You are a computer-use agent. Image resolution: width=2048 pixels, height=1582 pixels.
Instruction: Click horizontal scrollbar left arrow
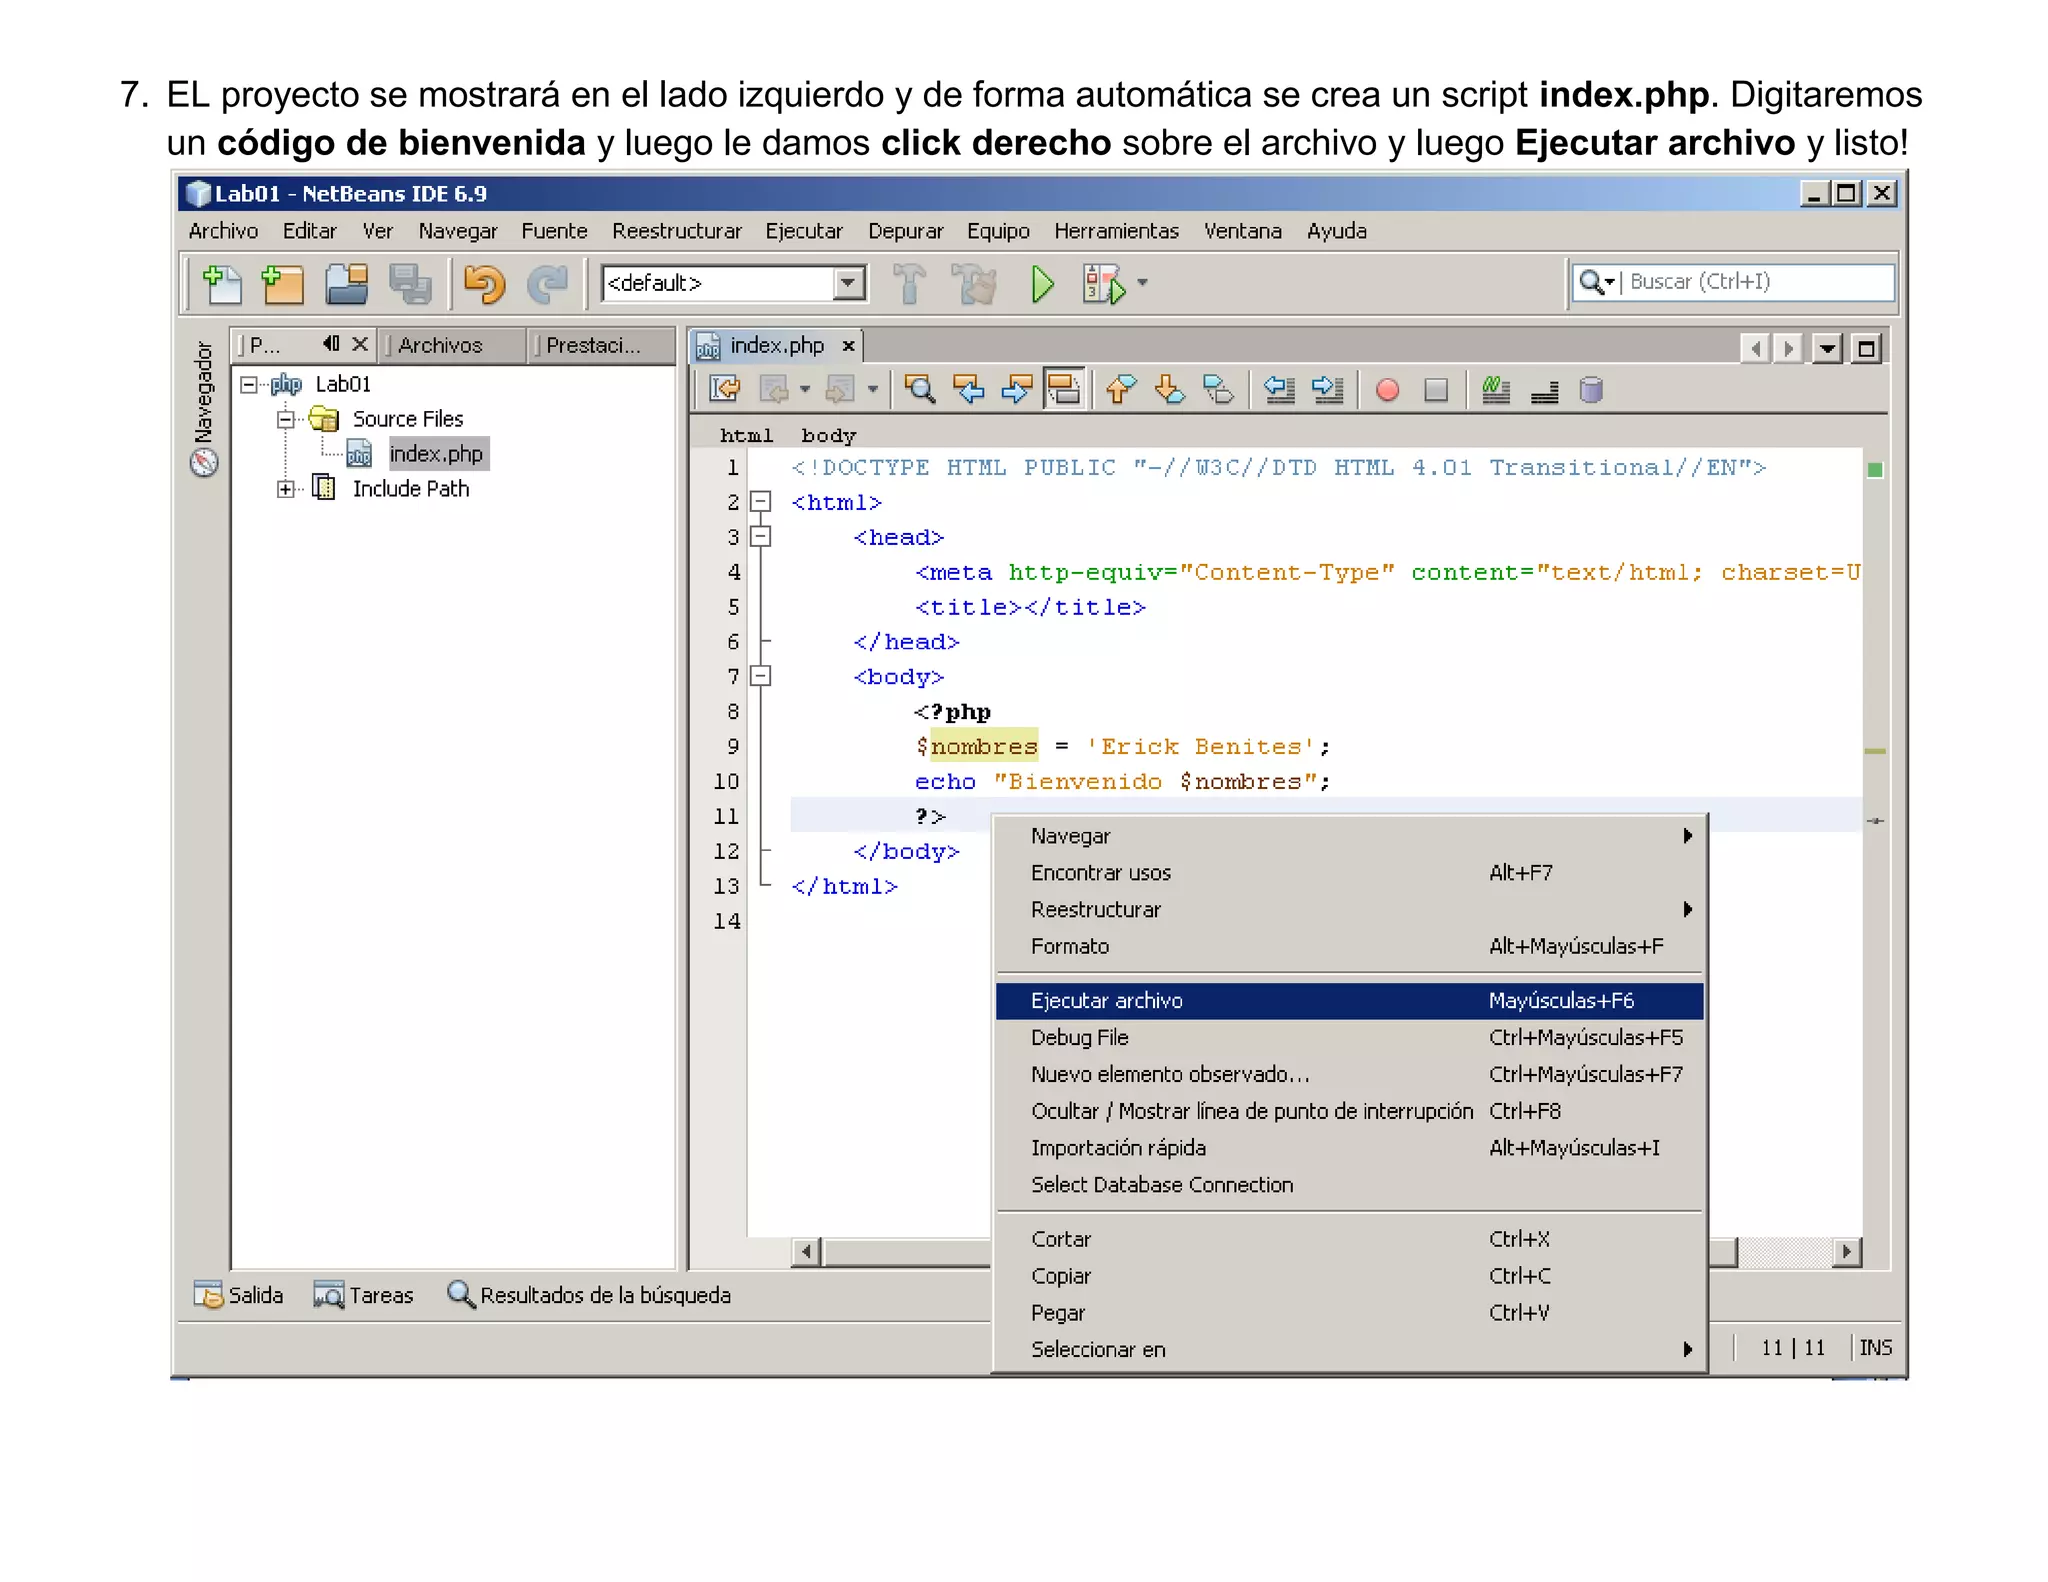tap(806, 1251)
